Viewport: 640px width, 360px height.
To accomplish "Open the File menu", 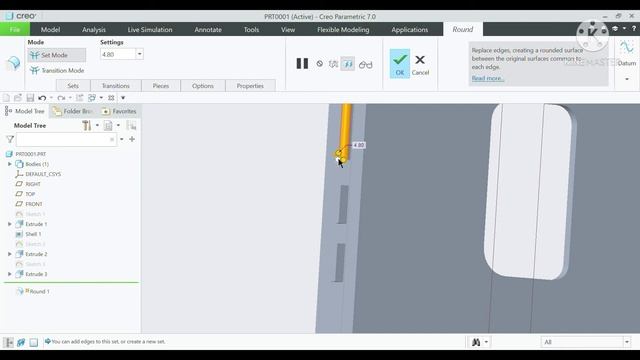I will (x=15, y=29).
